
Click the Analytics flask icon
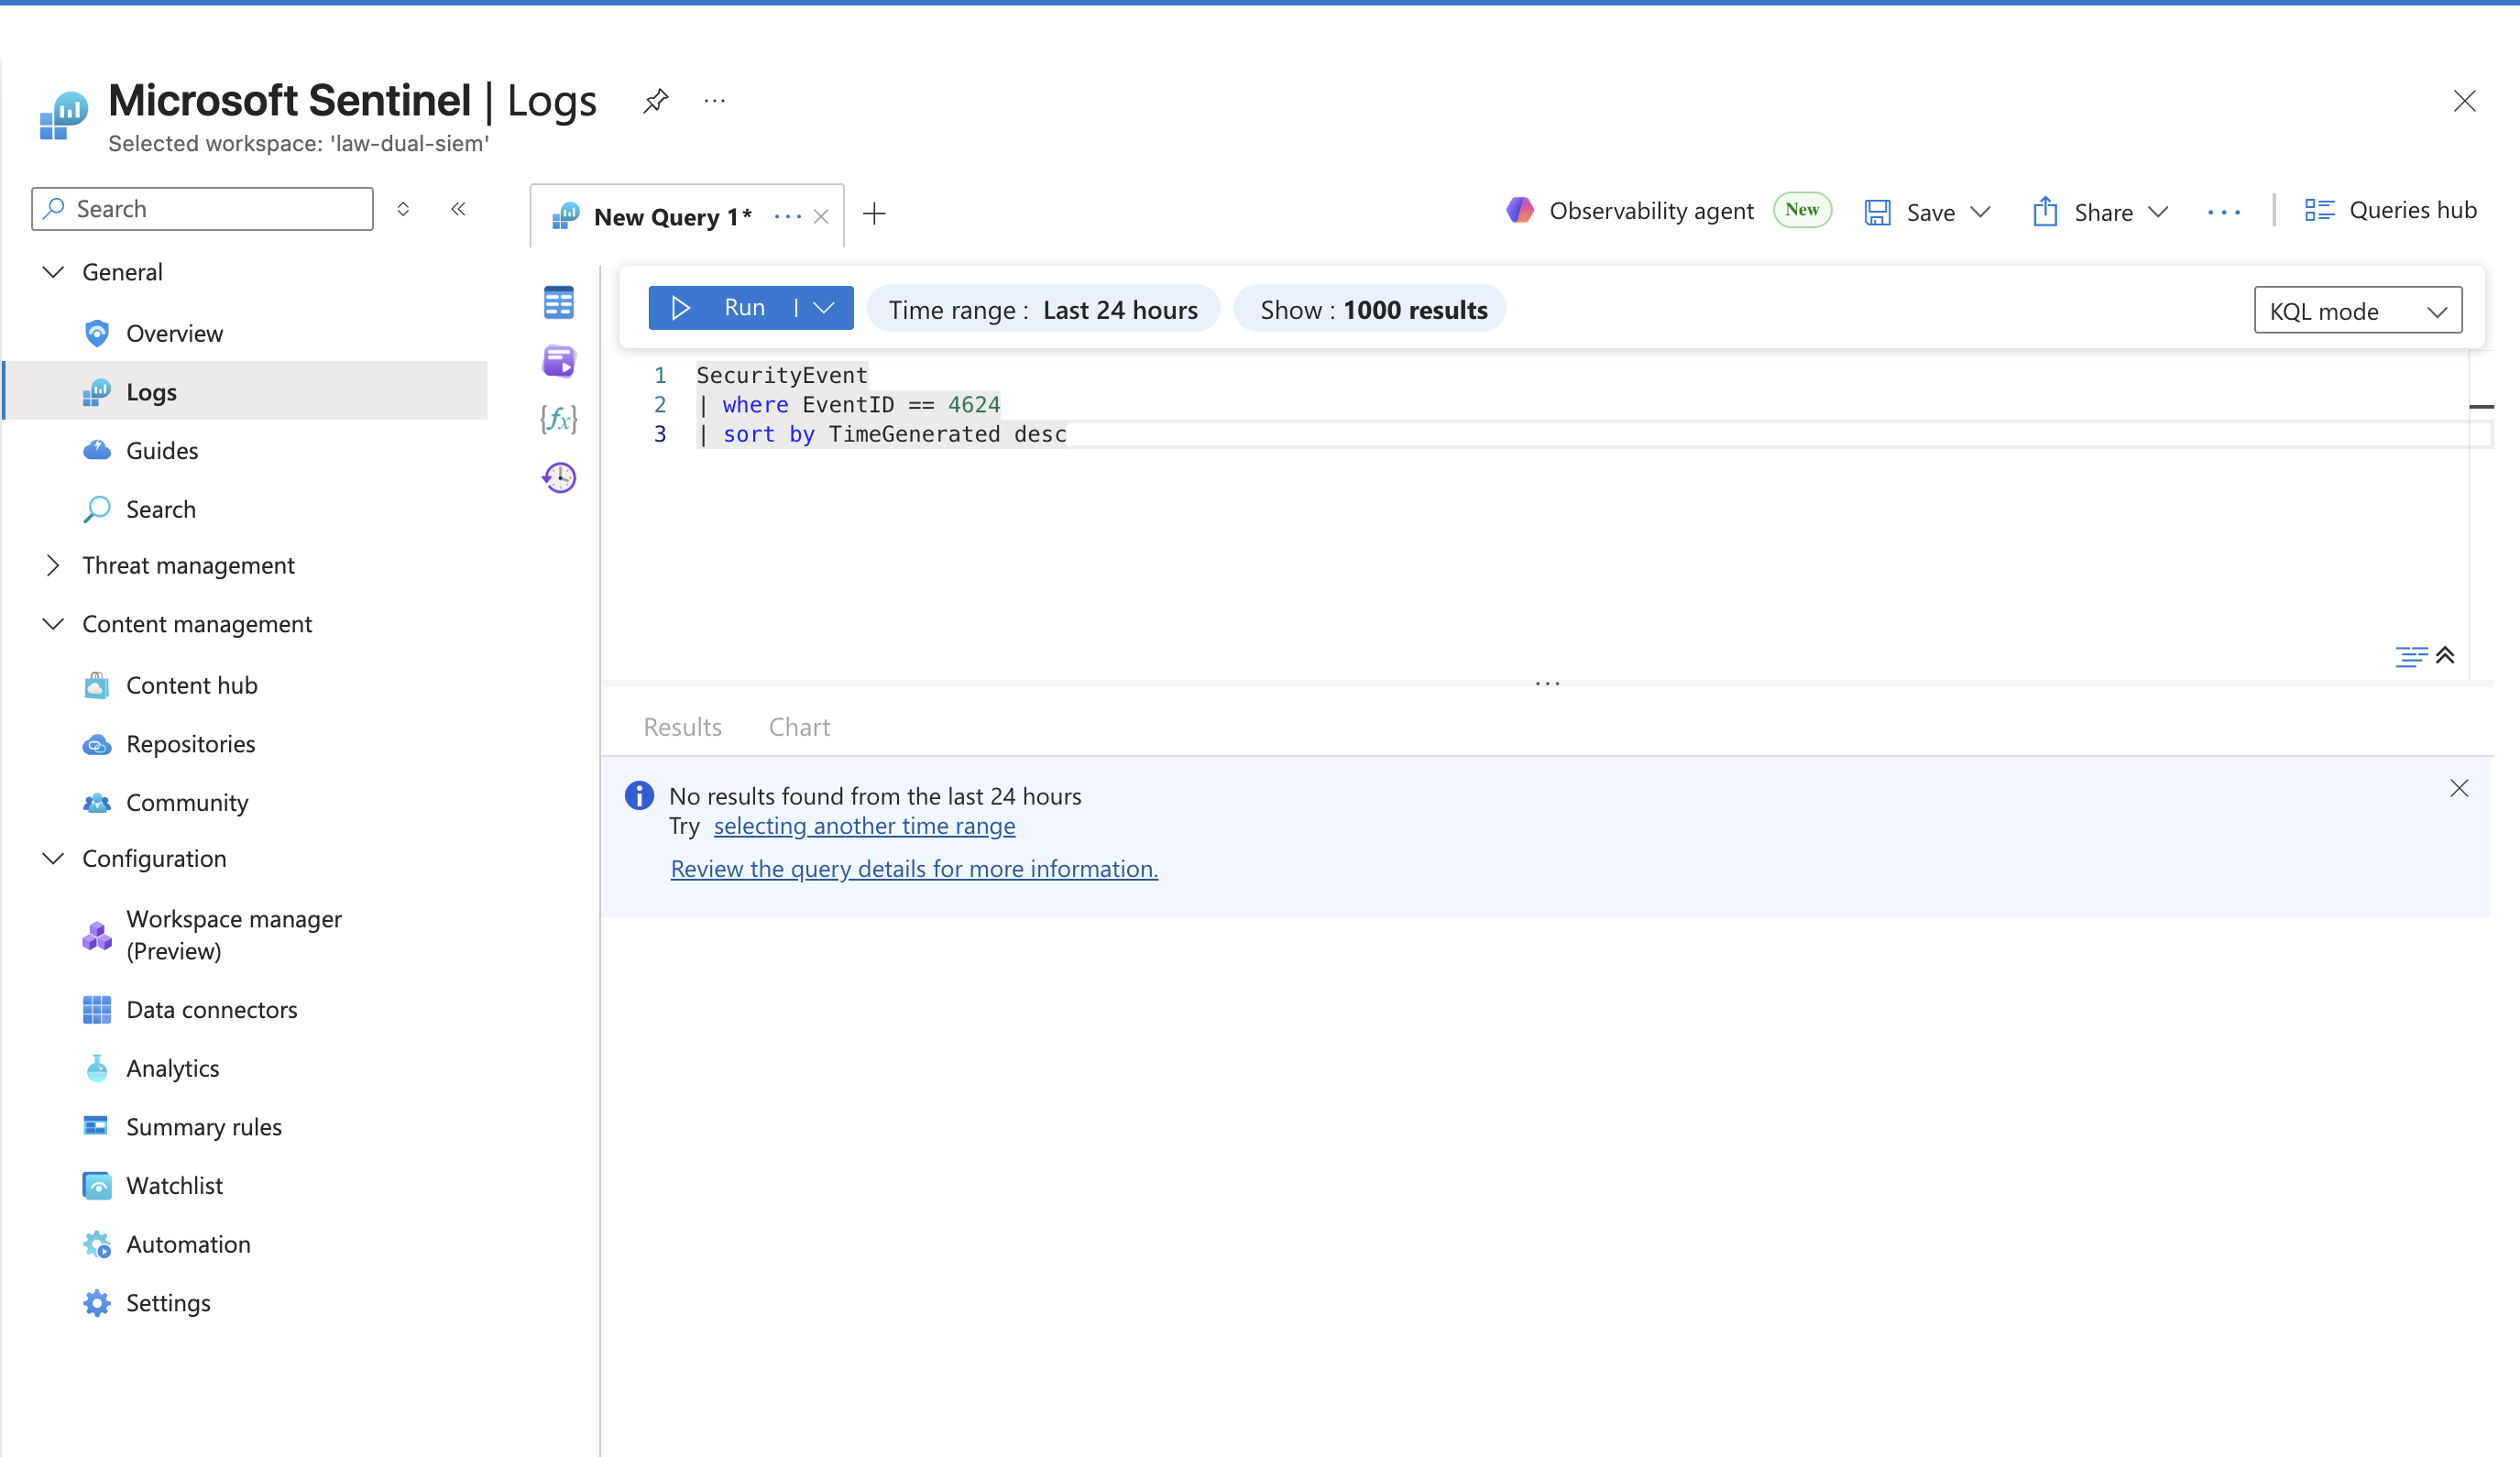97,1068
